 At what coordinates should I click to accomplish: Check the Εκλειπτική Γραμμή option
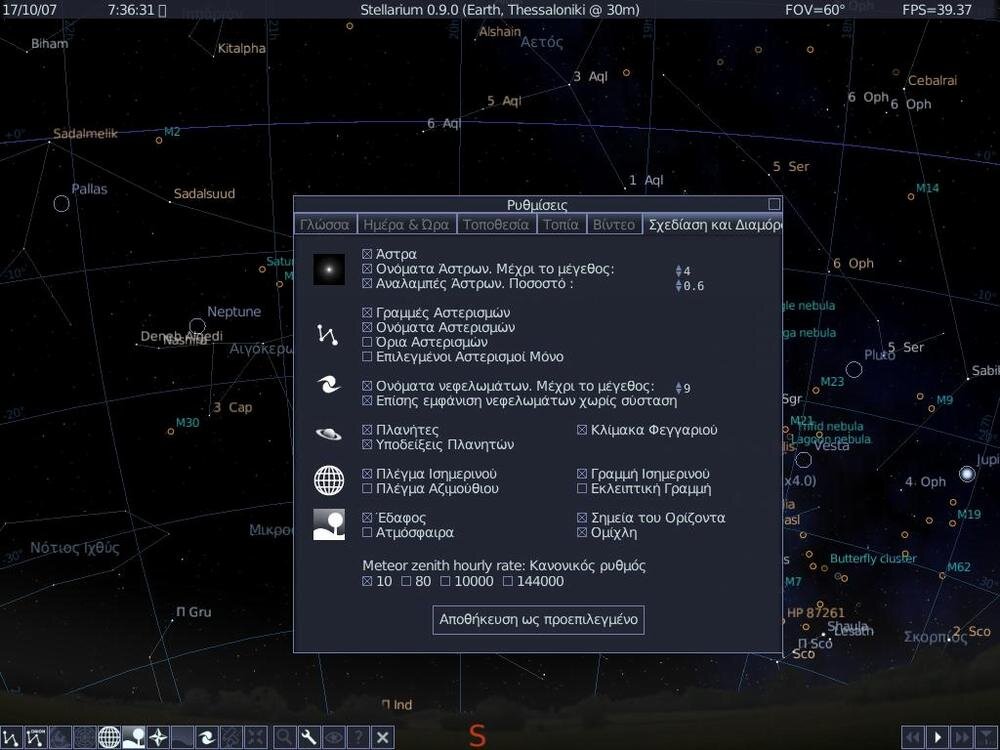tap(581, 488)
